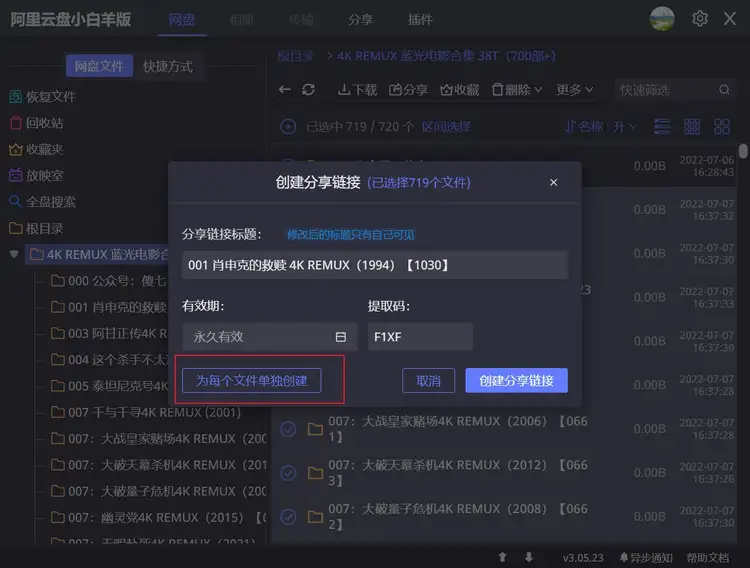Click the calendar icon in 有效期 field
Viewport: 750px width, 568px height.
pos(341,337)
